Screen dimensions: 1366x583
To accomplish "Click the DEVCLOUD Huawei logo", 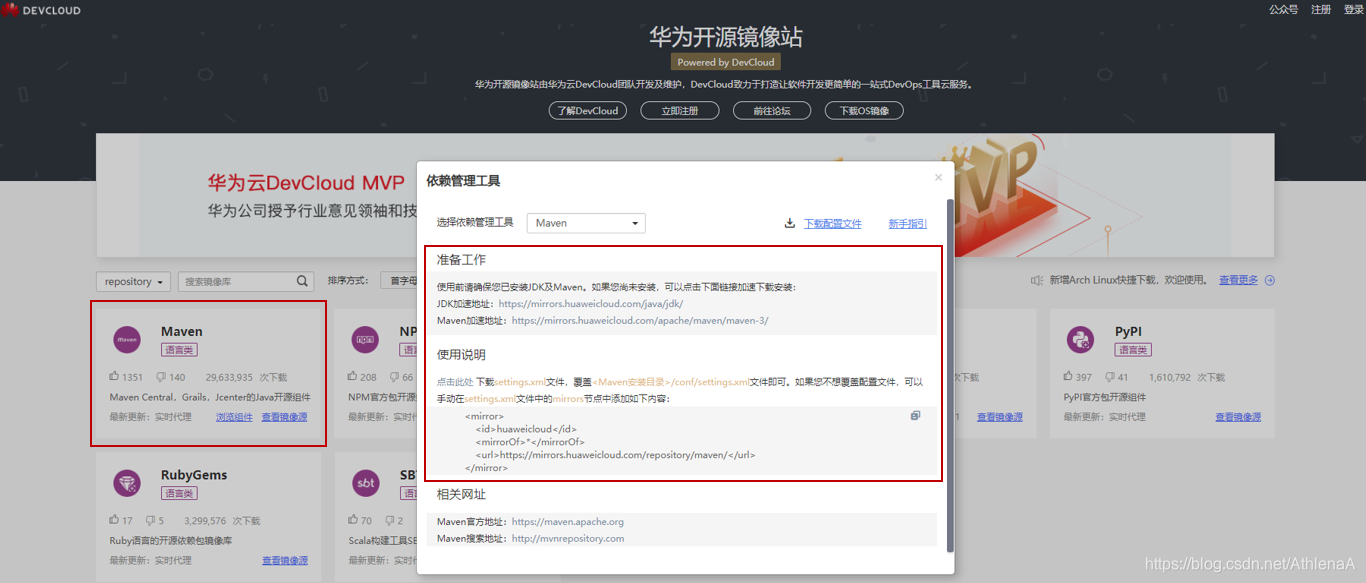I will [41, 10].
